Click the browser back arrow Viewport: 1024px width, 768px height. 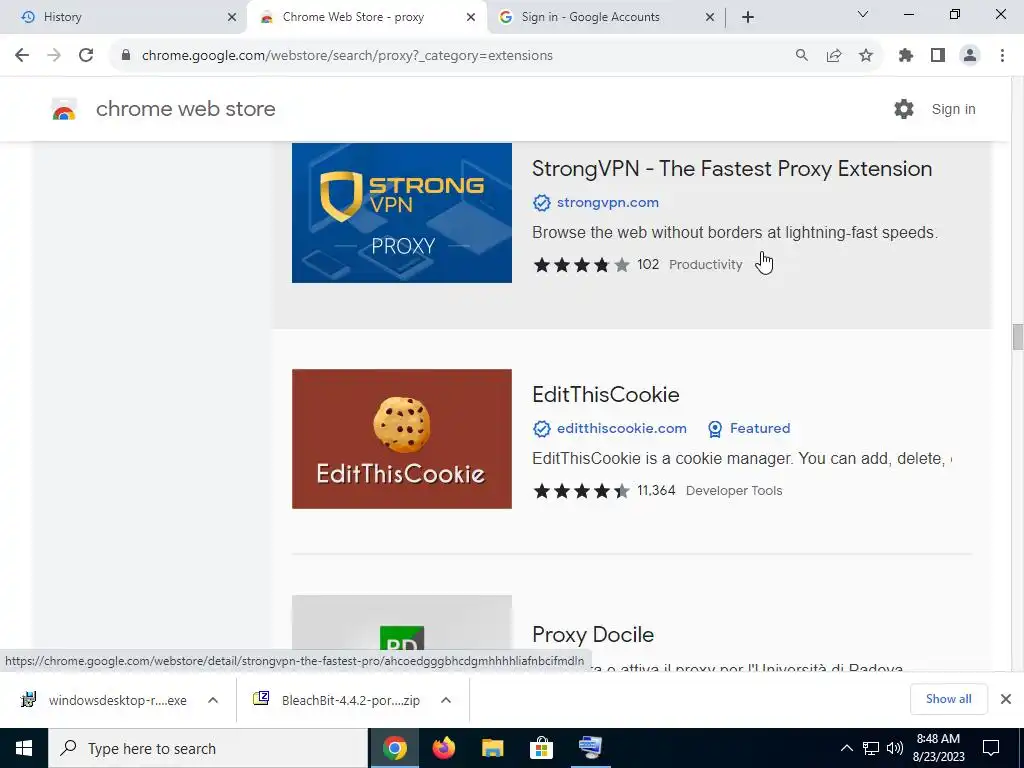pyautogui.click(x=22, y=56)
